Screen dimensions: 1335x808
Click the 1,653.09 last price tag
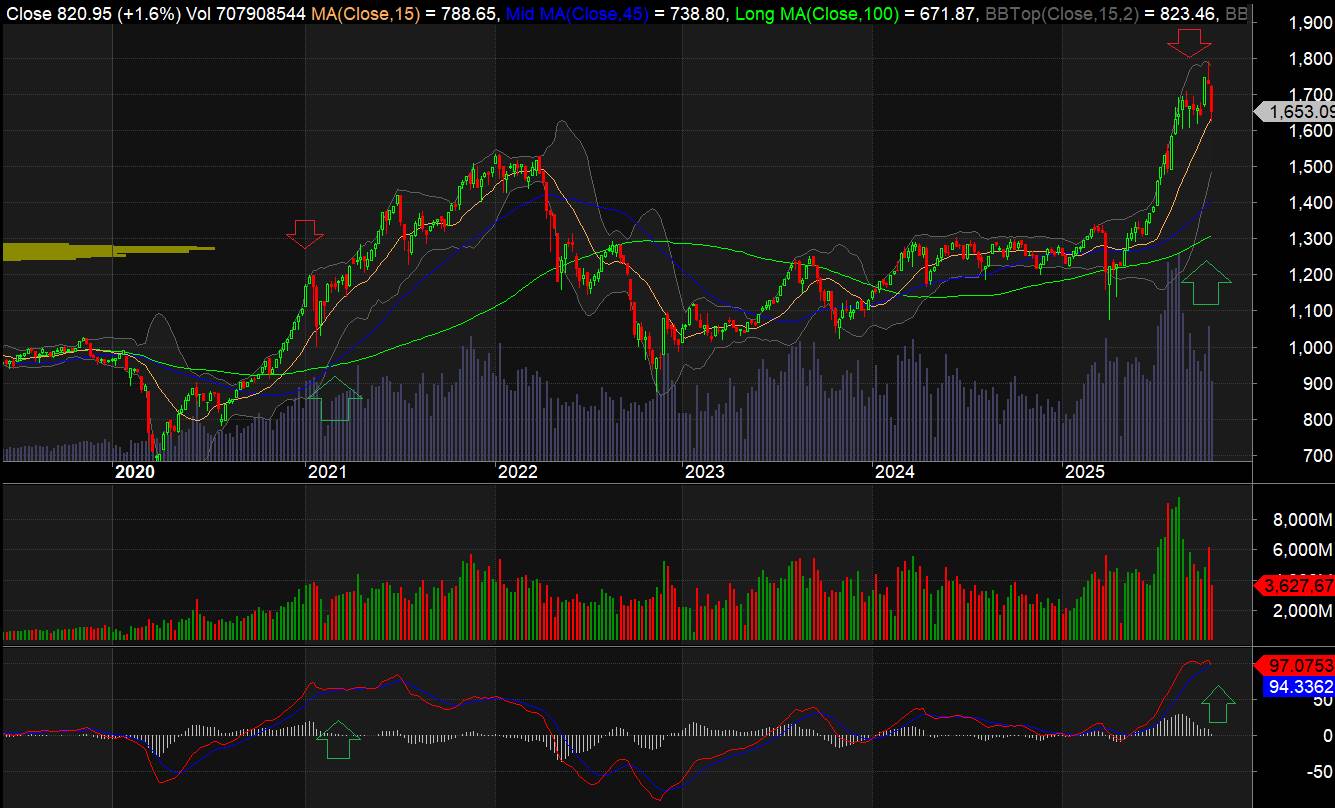point(1296,112)
